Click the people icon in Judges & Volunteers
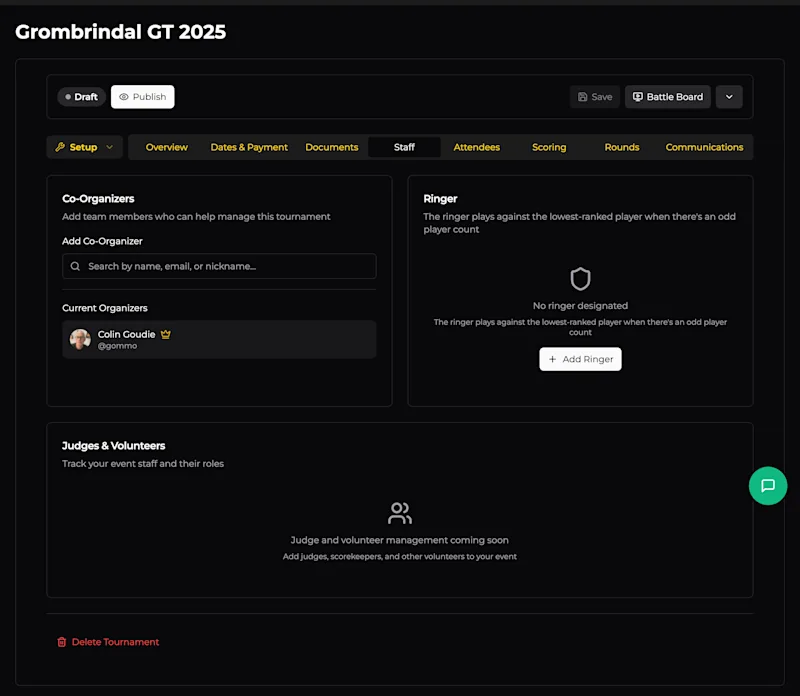 click(x=399, y=513)
